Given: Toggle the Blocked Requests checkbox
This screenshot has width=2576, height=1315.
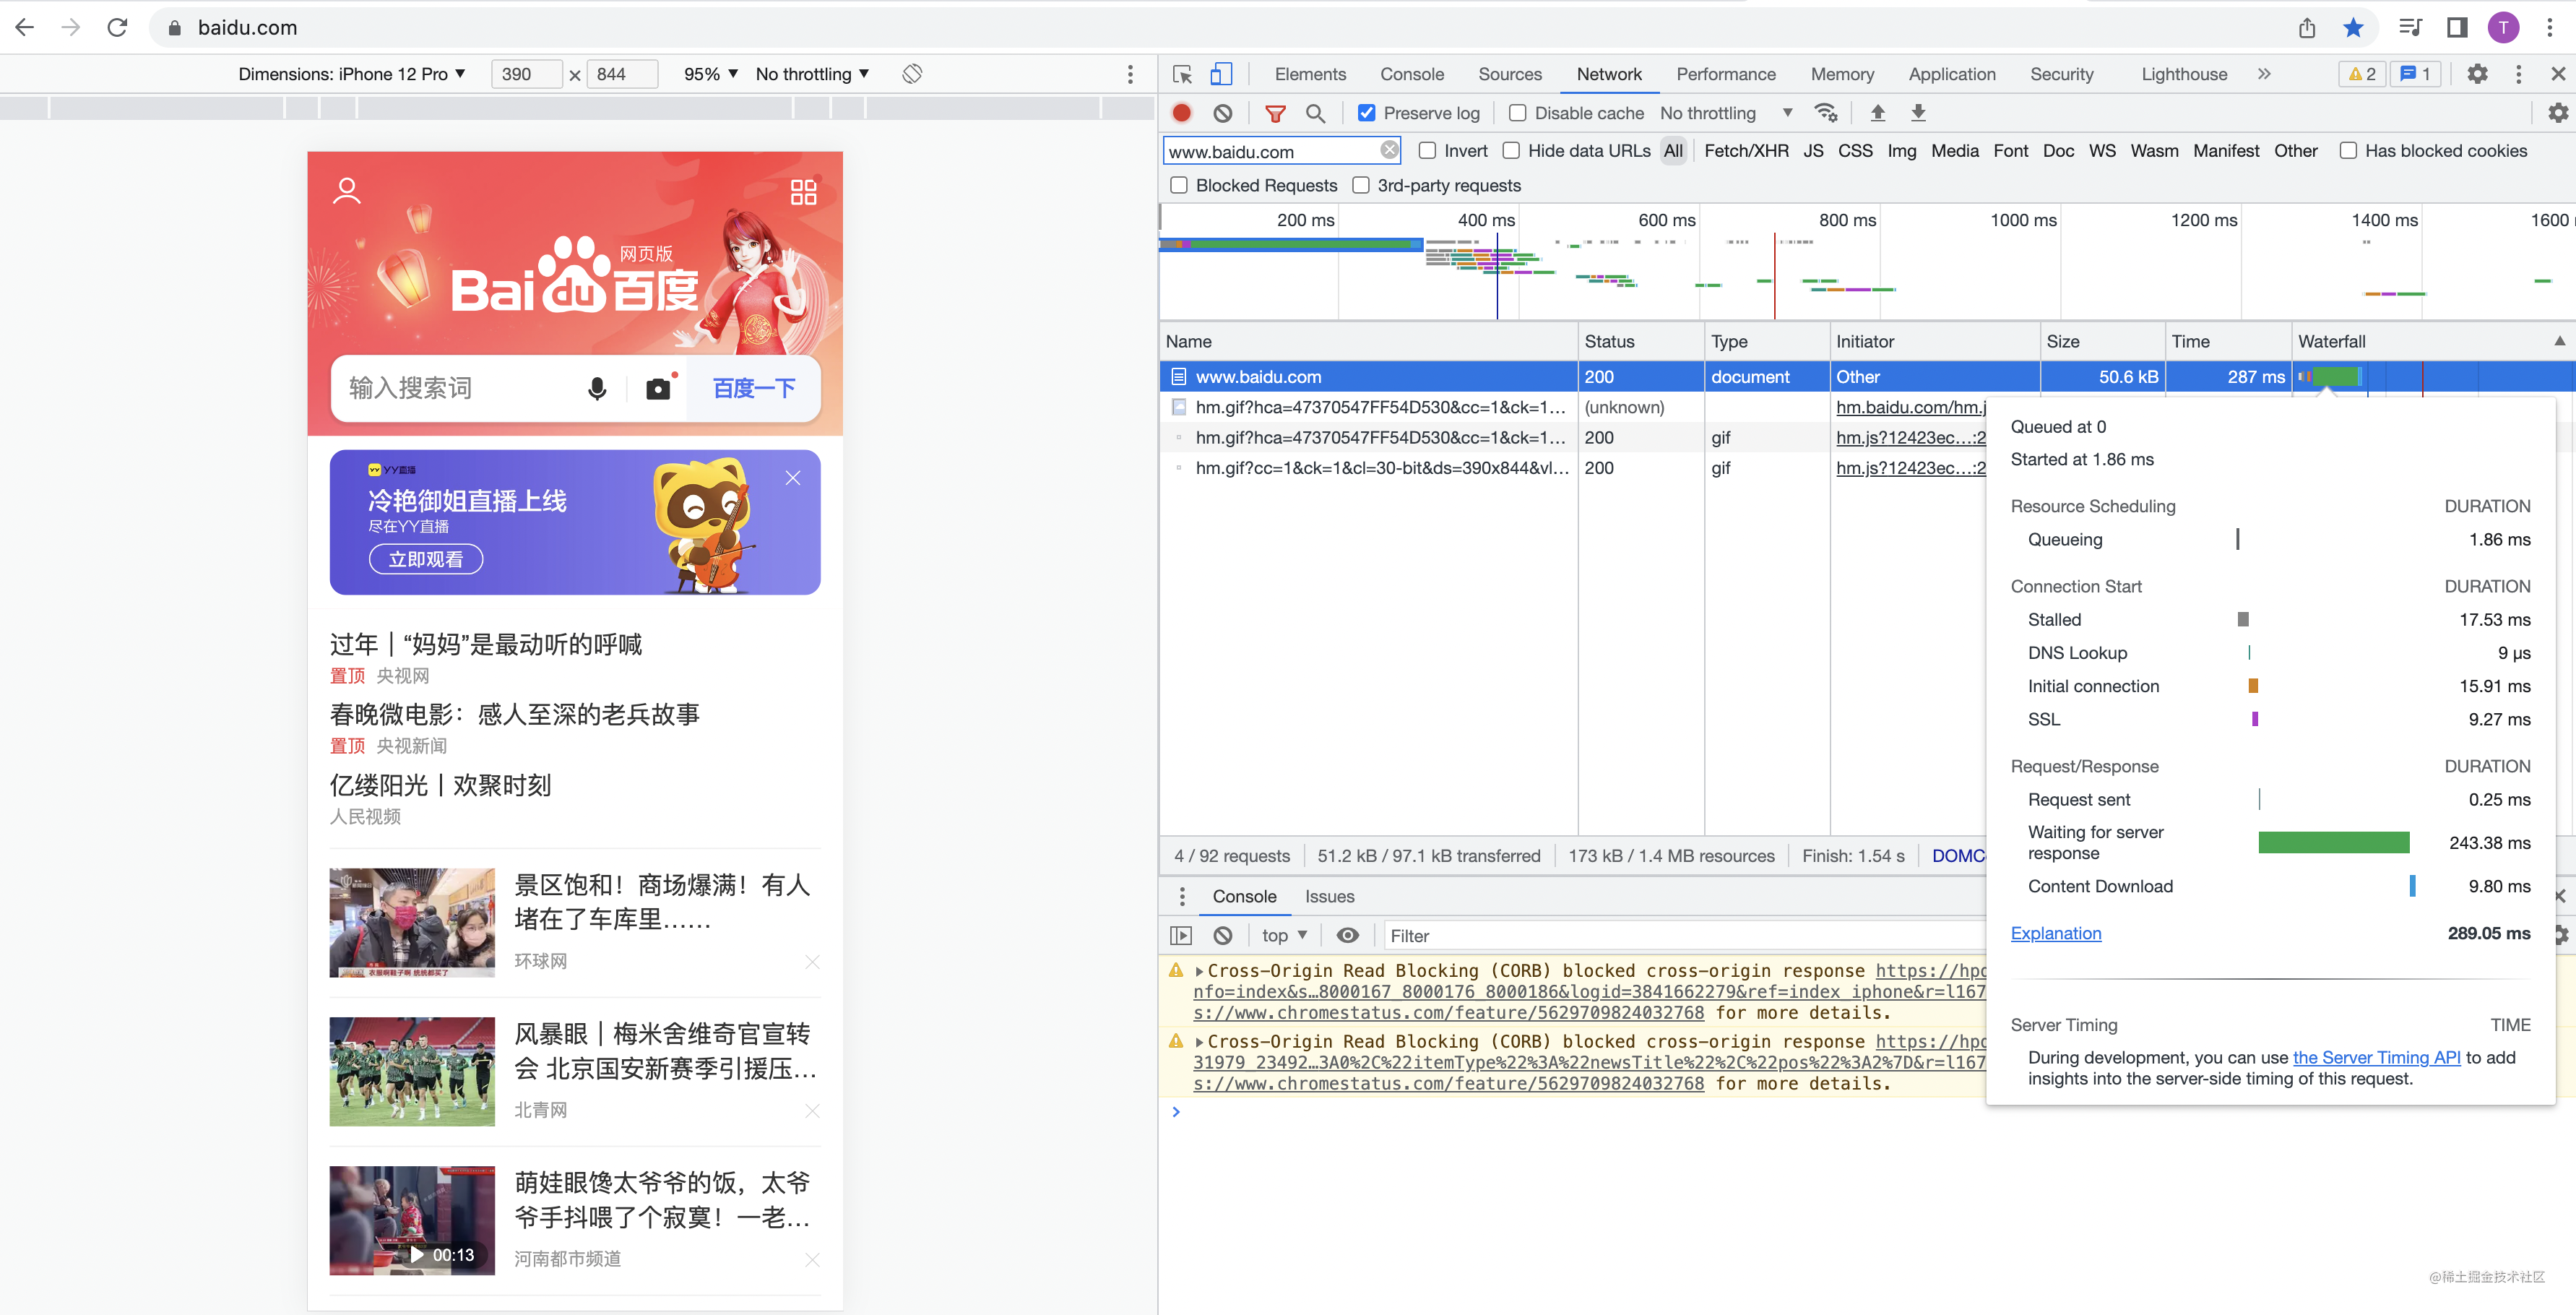Looking at the screenshot, I should [1185, 184].
